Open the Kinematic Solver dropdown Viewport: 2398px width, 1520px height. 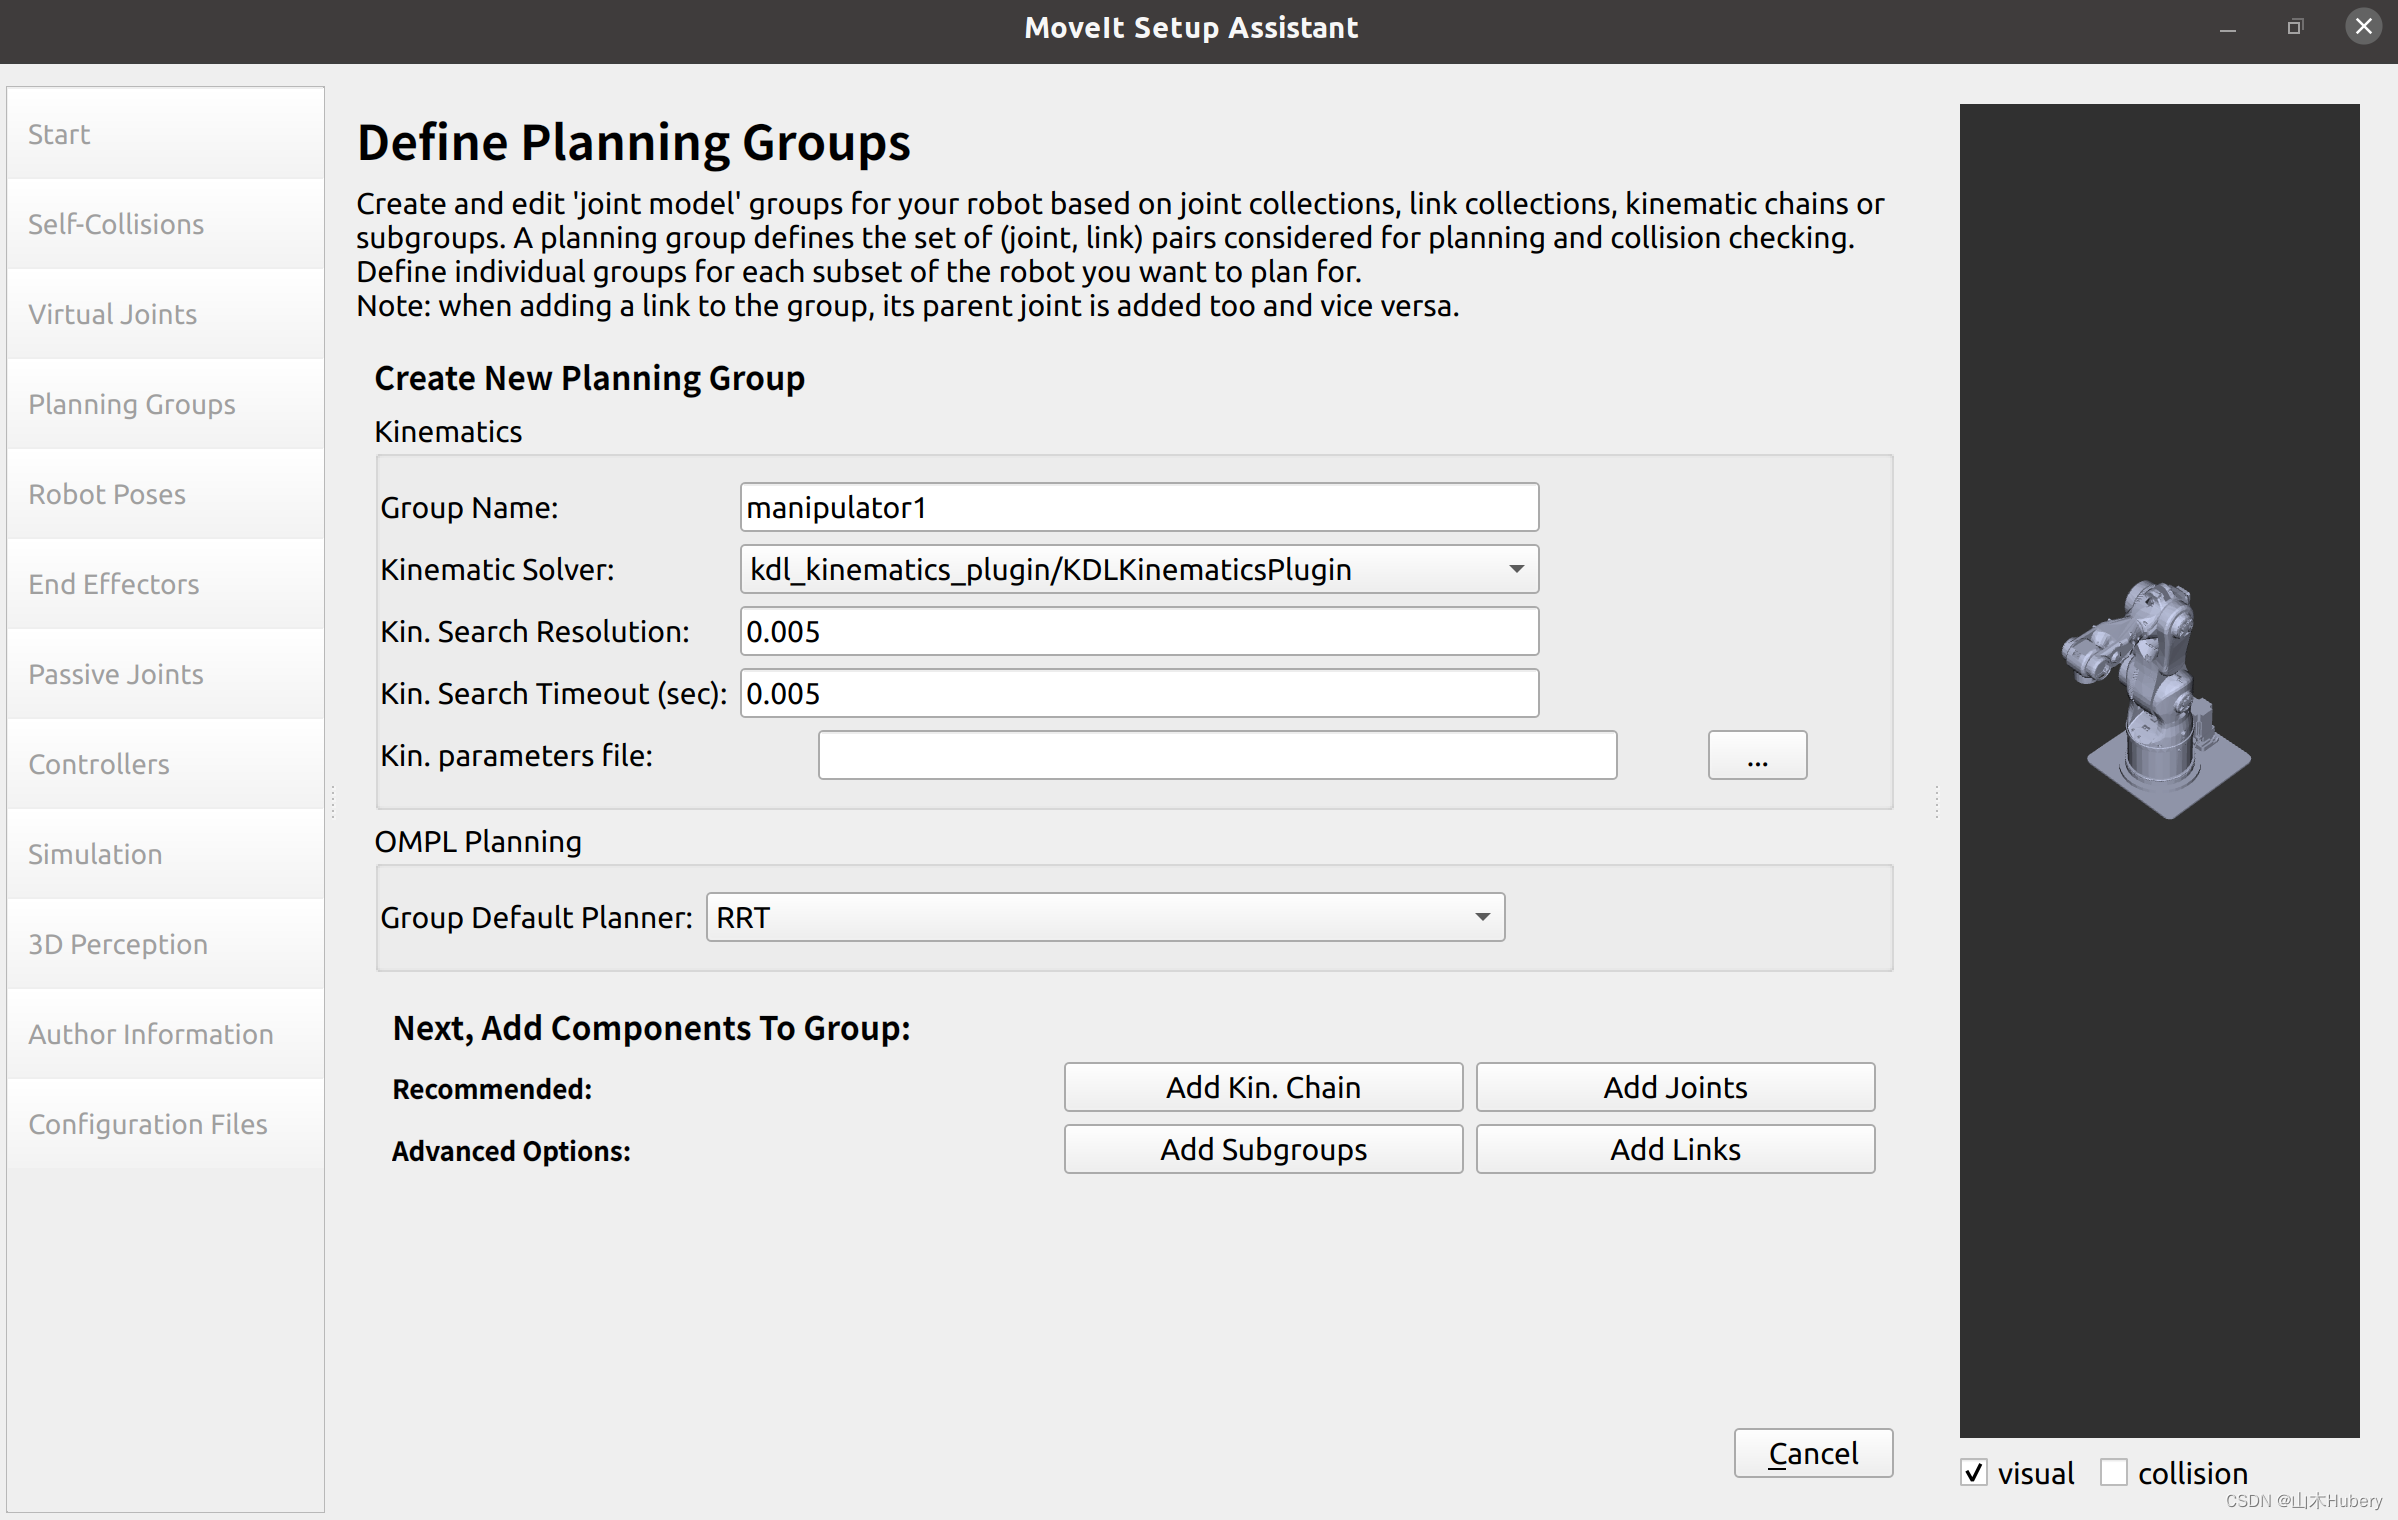click(1139, 569)
